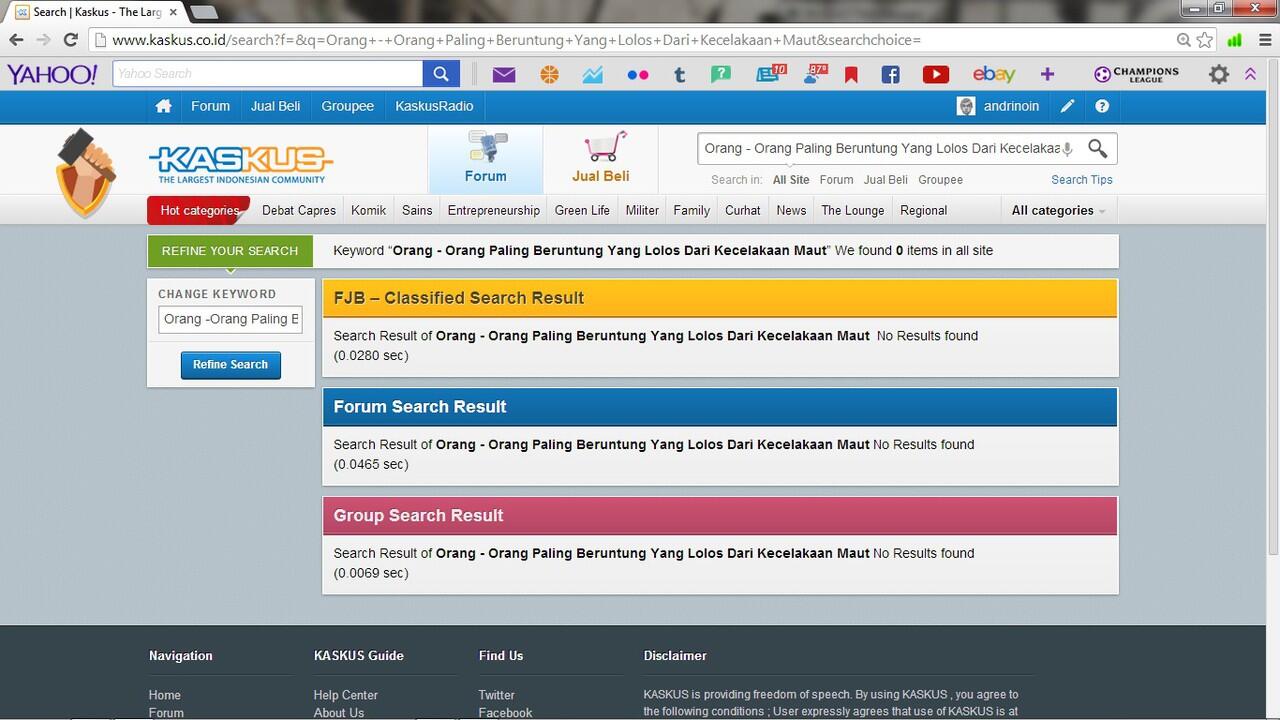Collapse the Yahoo toolbar with double chevron
The height and width of the screenshot is (720, 1280).
(1250, 75)
